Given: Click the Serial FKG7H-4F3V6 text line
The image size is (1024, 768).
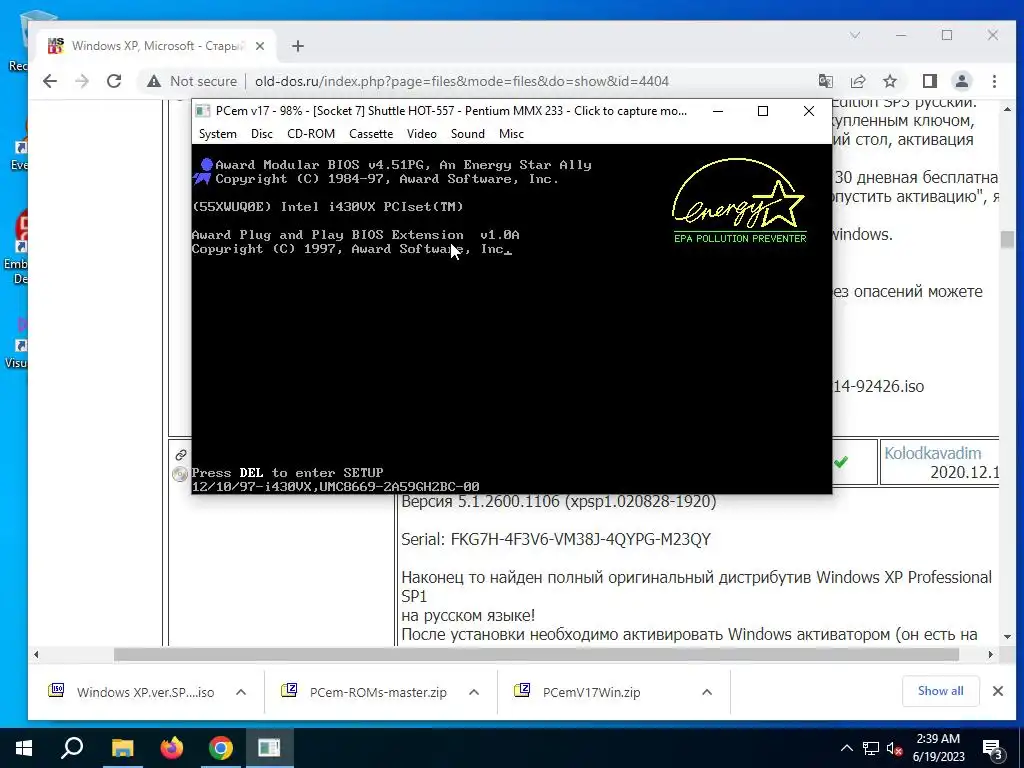Looking at the screenshot, I should tap(556, 539).
